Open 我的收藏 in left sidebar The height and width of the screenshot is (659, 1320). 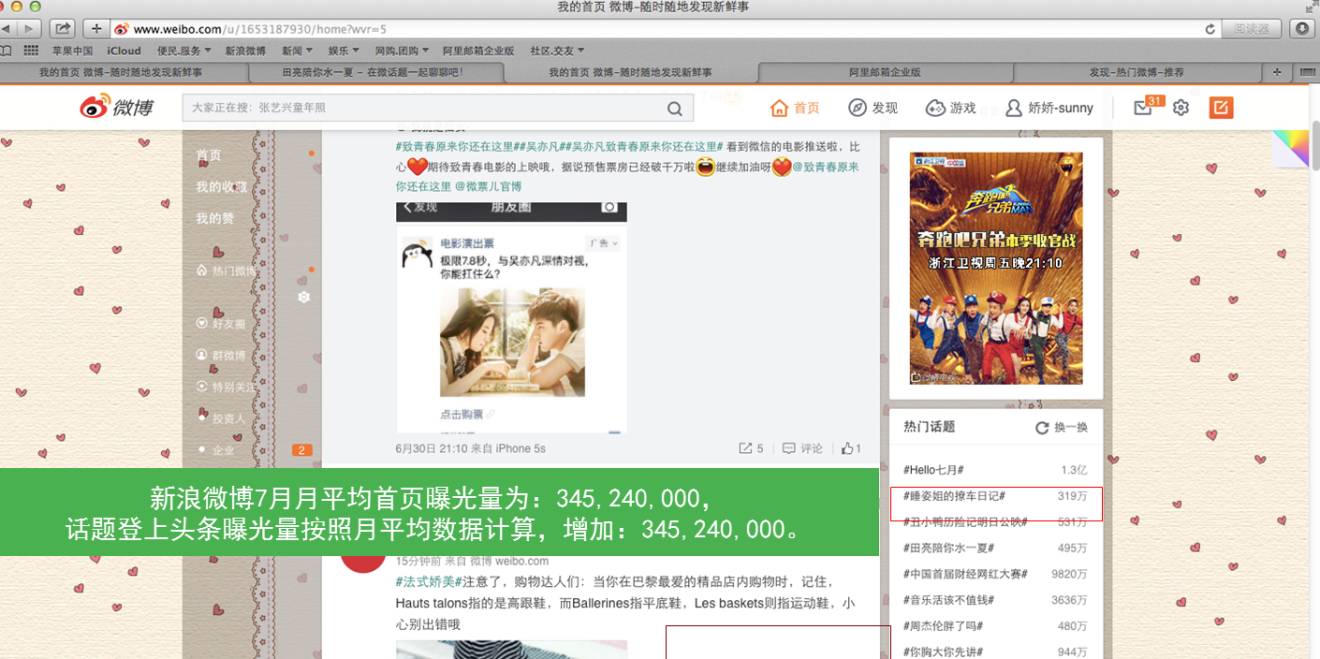(221, 187)
